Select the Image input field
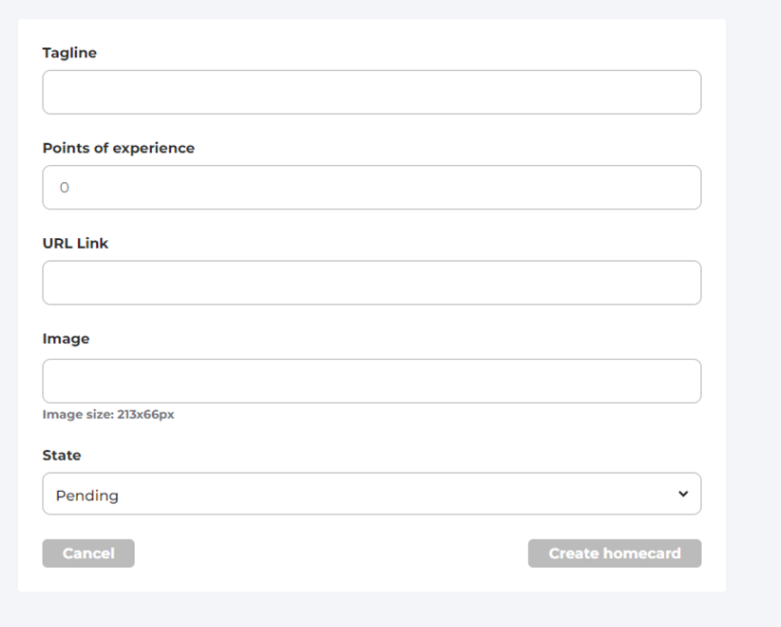Image resolution: width=781 pixels, height=627 pixels. pos(371,381)
